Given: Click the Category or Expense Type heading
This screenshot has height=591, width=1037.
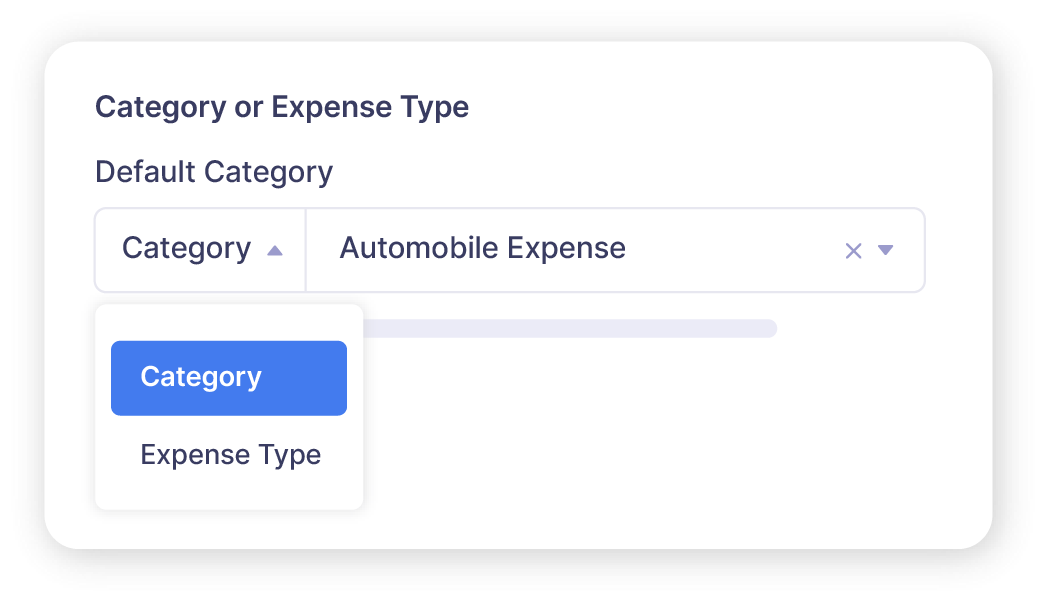Looking at the screenshot, I should pyautogui.click(x=282, y=107).
